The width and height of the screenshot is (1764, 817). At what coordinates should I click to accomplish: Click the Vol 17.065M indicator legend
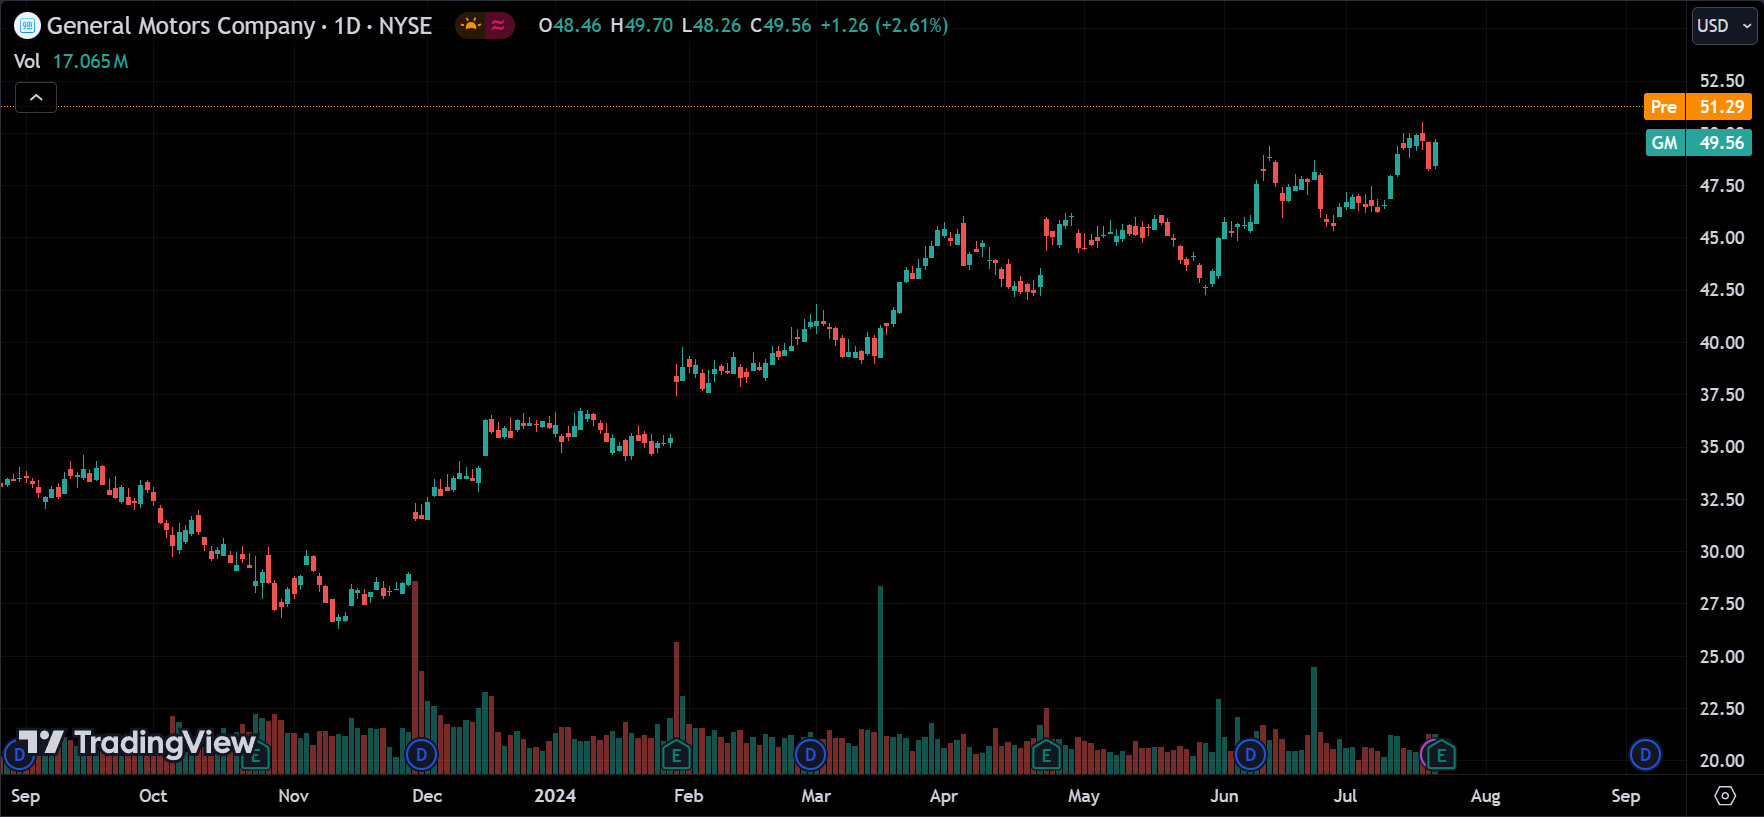coord(71,61)
